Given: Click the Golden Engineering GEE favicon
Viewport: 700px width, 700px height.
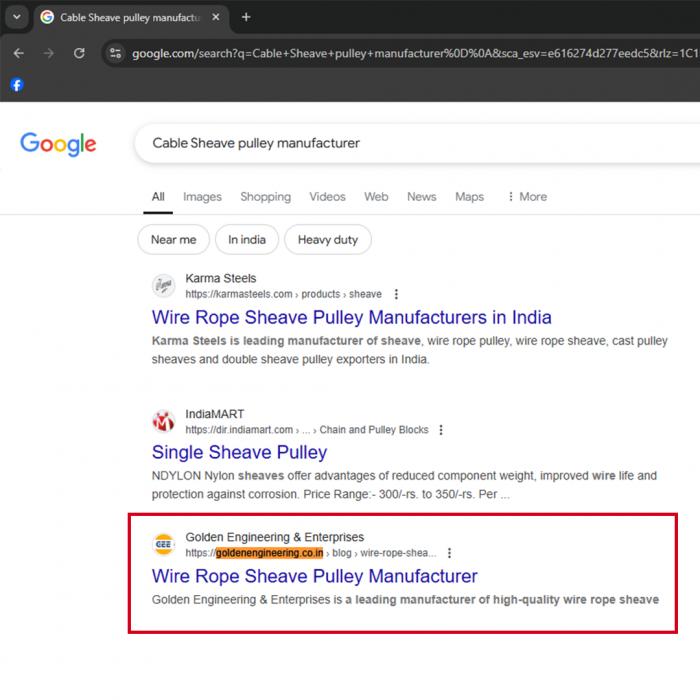Looking at the screenshot, I should [163, 545].
